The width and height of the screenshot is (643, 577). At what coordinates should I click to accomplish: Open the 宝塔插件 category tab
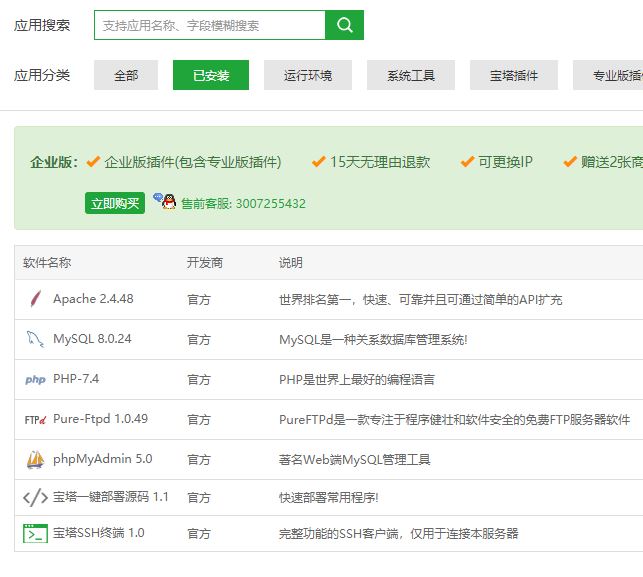pyautogui.click(x=514, y=75)
